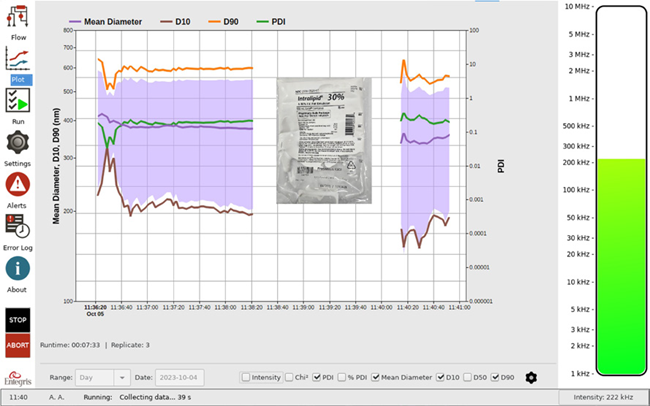The width and height of the screenshot is (650, 406).
Task: Open the Run checklist icon
Action: pos(18,102)
